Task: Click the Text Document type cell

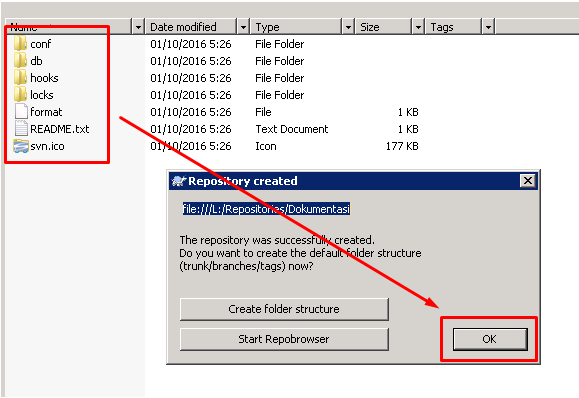Action: 292,129
